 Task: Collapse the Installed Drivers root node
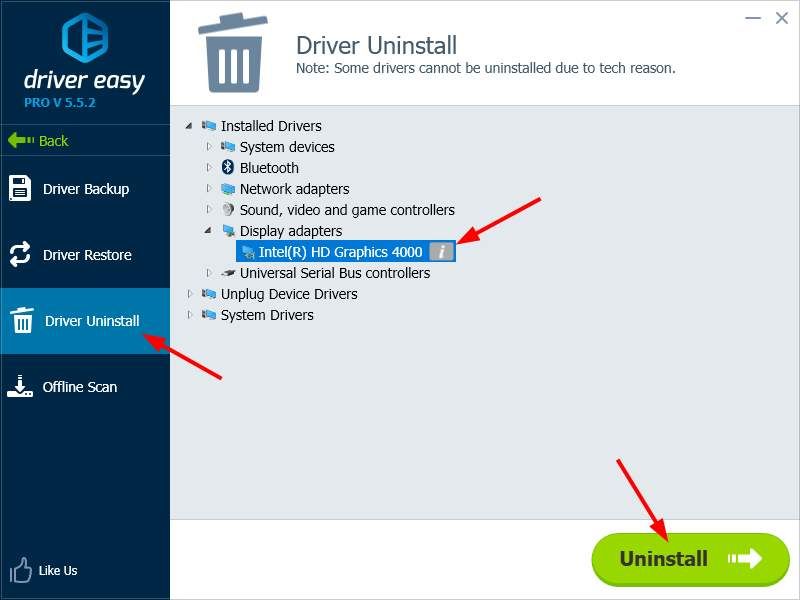(190, 126)
